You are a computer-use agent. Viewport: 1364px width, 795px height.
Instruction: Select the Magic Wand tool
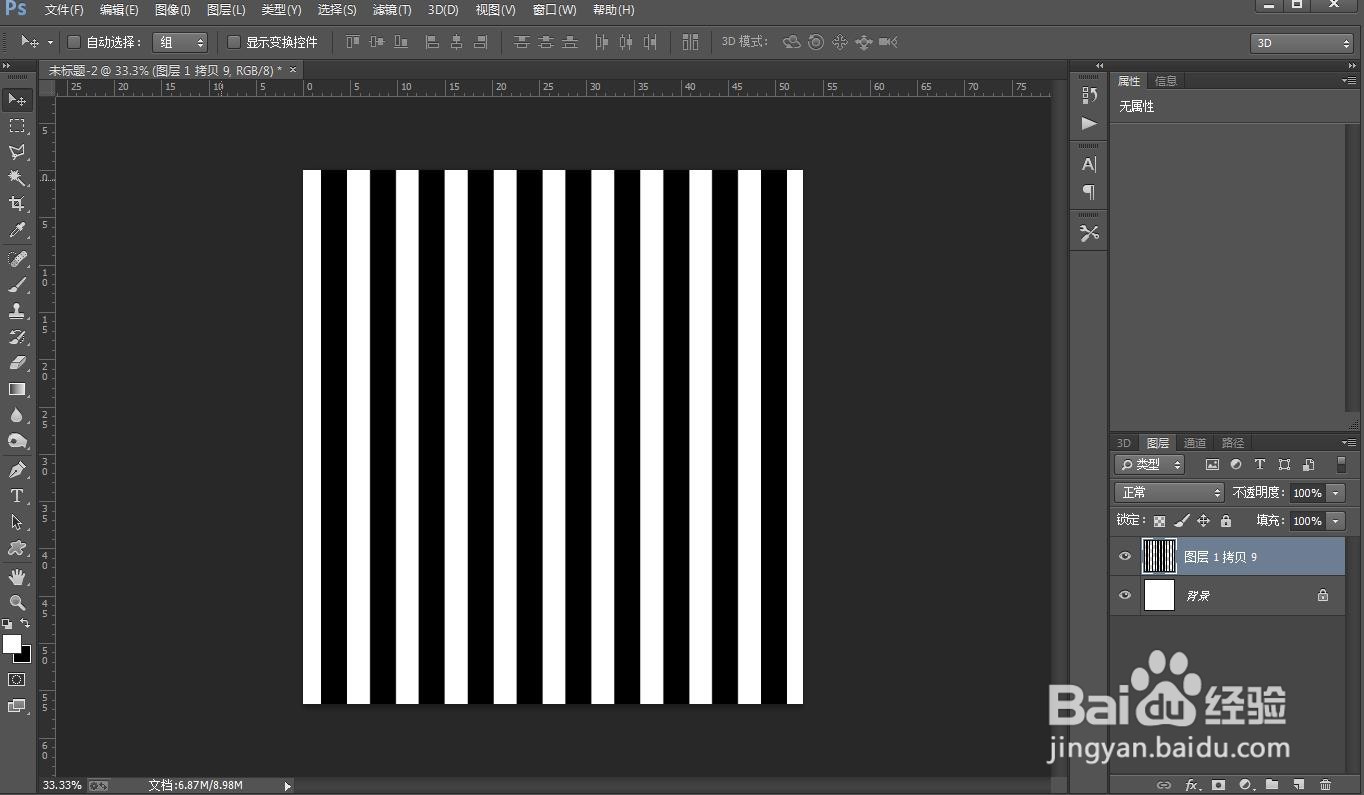click(17, 178)
